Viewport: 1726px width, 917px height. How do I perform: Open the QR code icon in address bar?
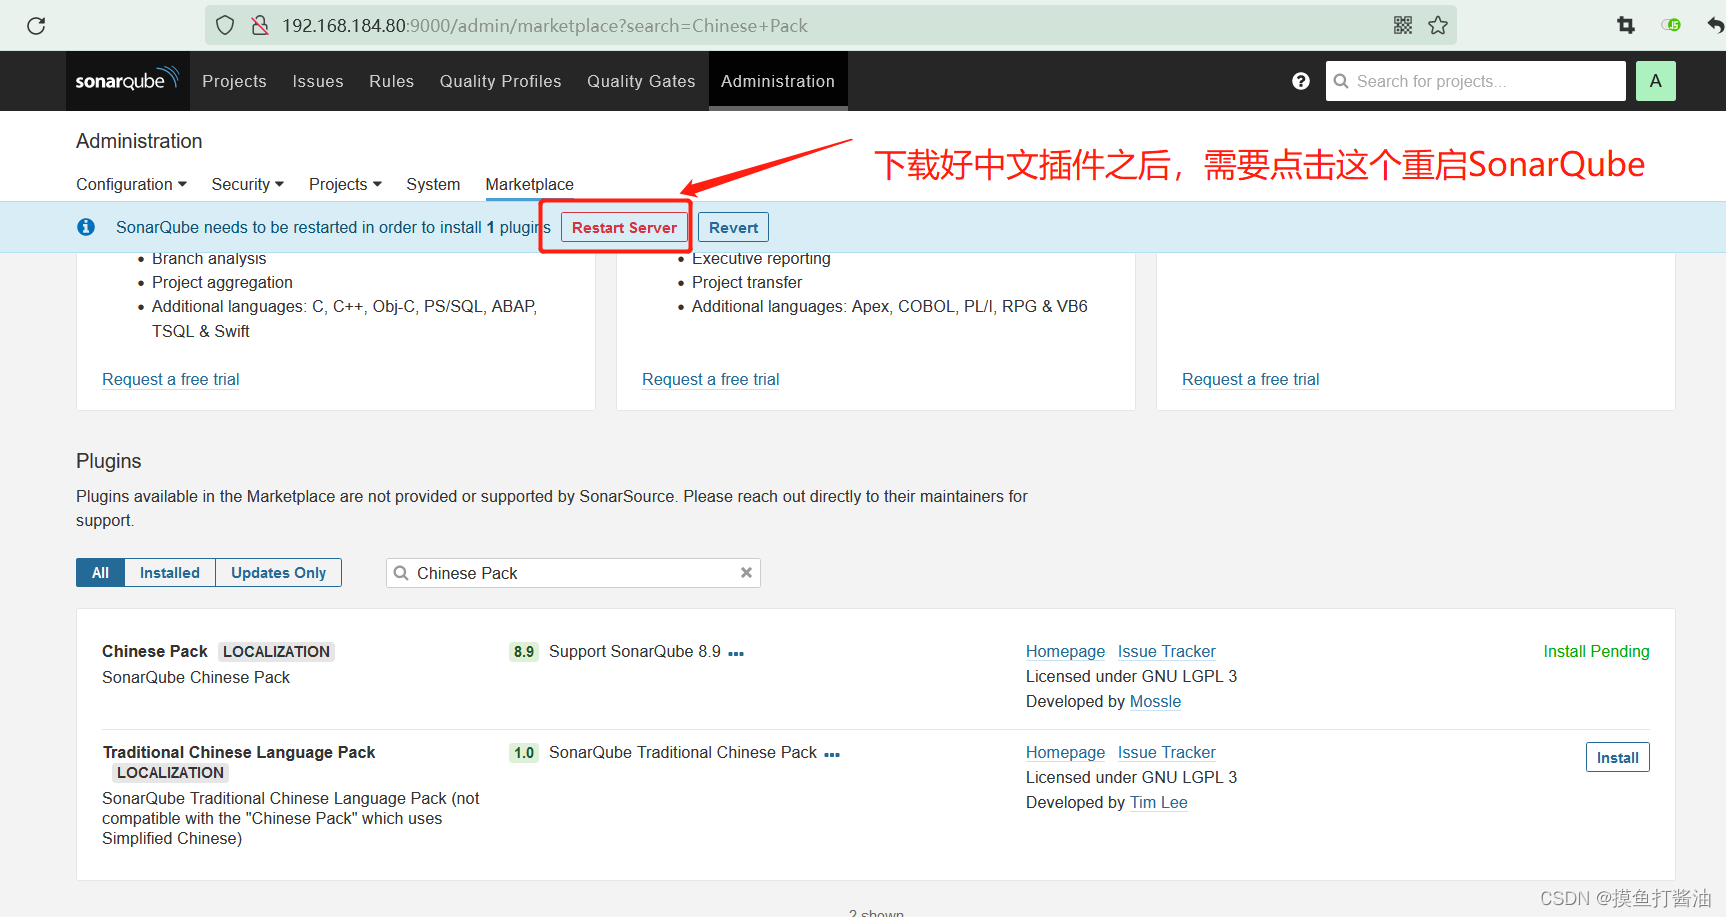coord(1403,26)
